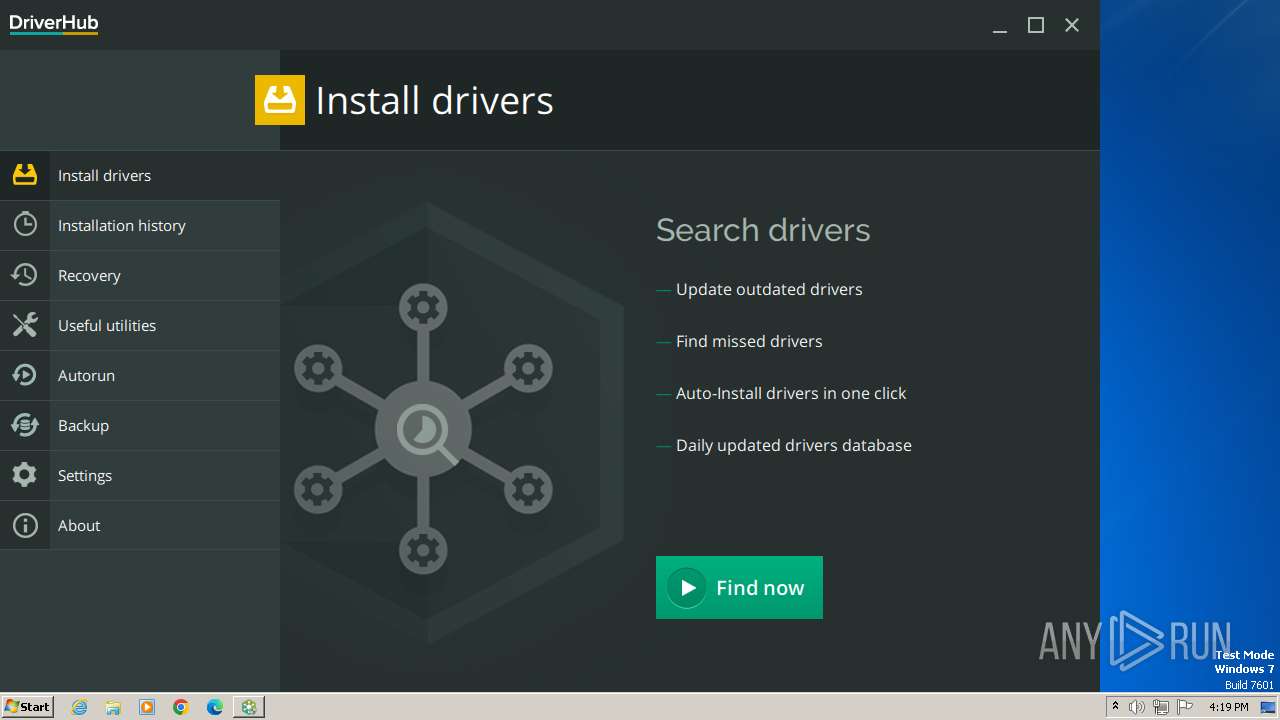
Task: Open media player taskbar icon
Action: pyautogui.click(x=147, y=707)
